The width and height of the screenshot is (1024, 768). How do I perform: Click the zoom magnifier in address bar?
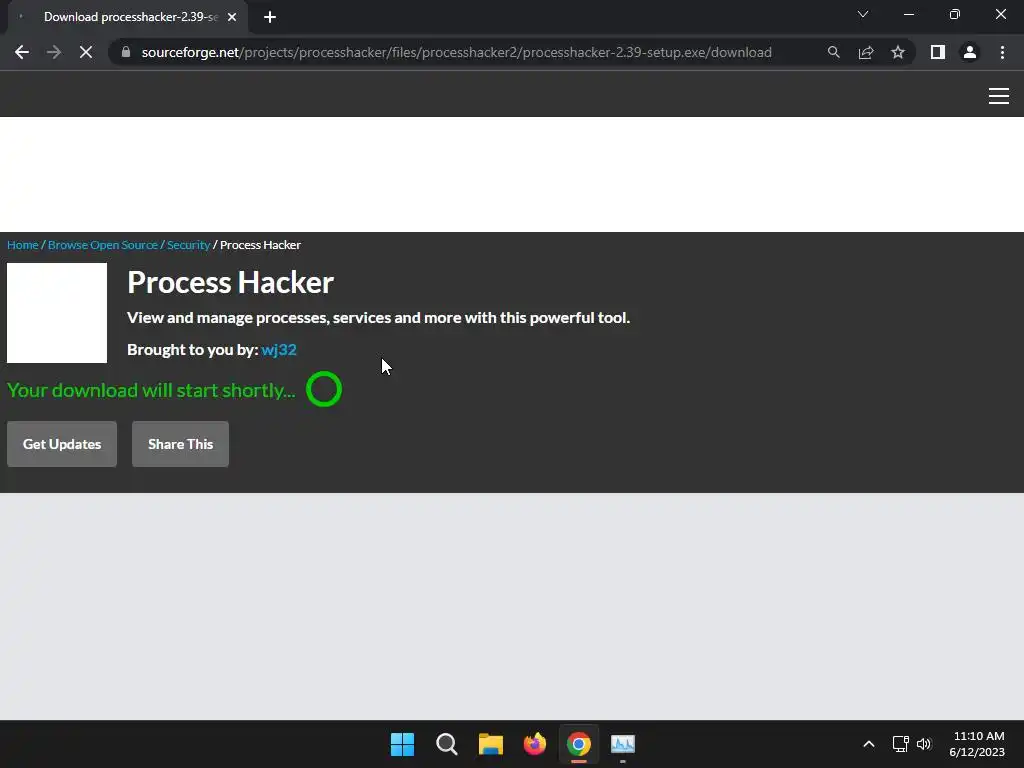(x=833, y=52)
